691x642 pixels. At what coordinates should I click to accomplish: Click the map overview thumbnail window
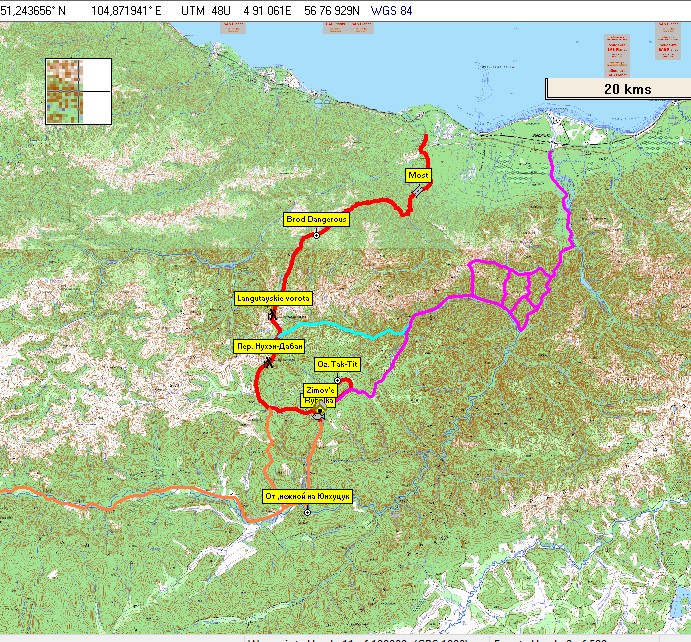point(81,91)
